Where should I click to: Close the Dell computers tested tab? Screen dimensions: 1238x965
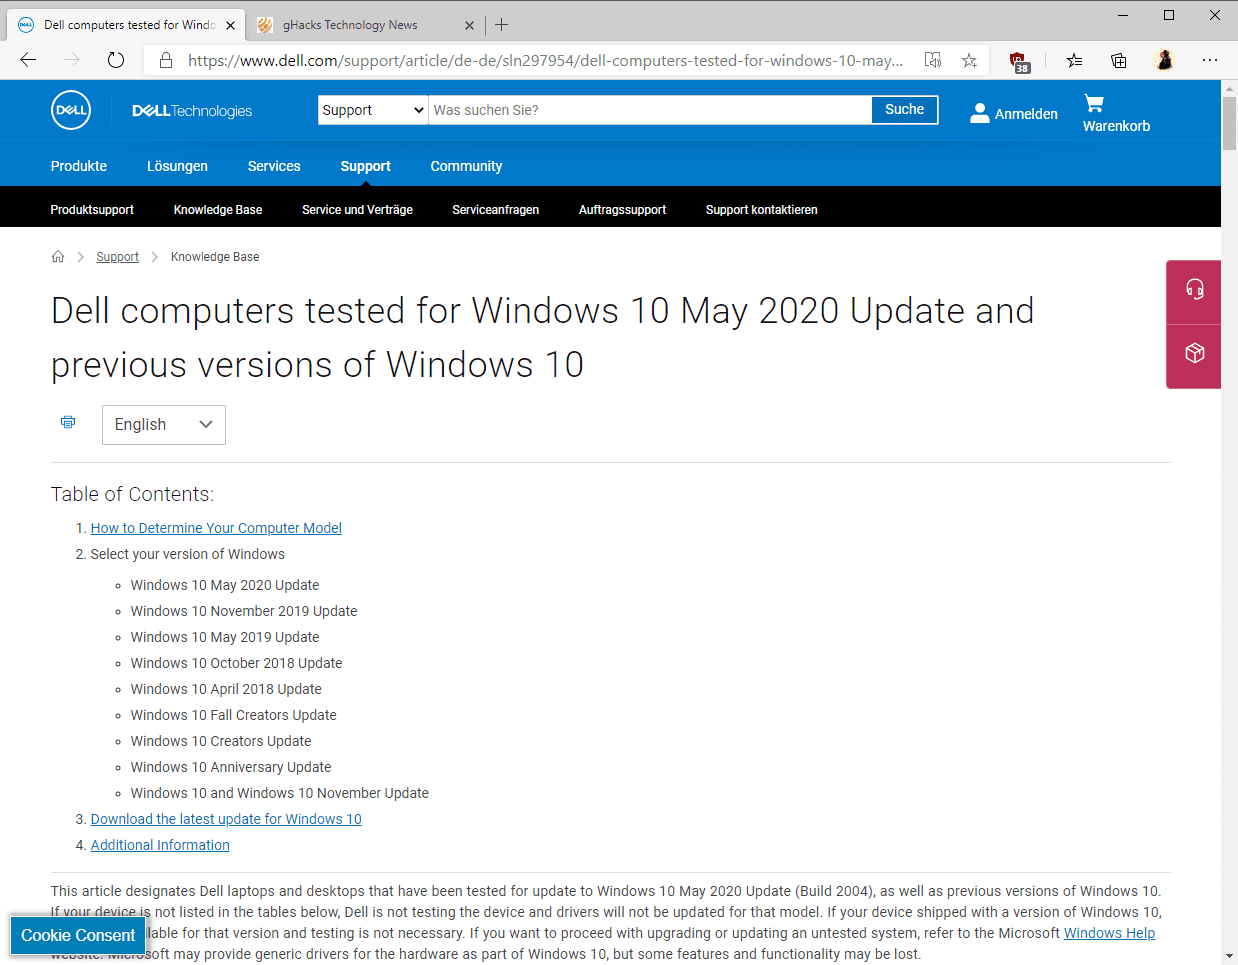click(x=230, y=25)
